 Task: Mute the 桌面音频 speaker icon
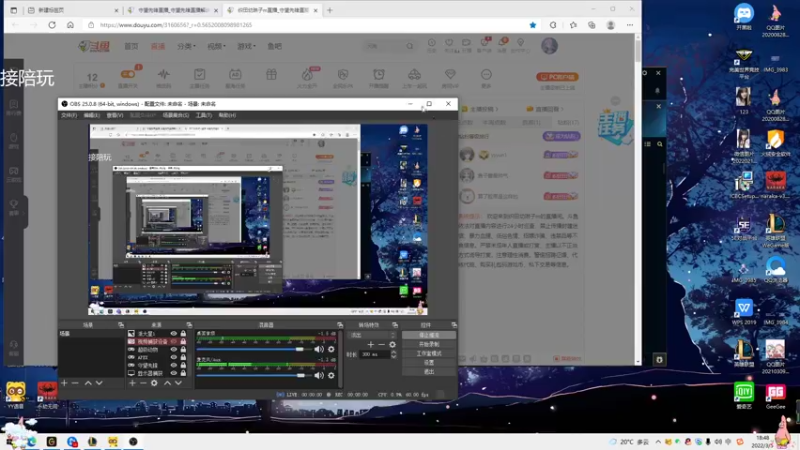coord(319,349)
